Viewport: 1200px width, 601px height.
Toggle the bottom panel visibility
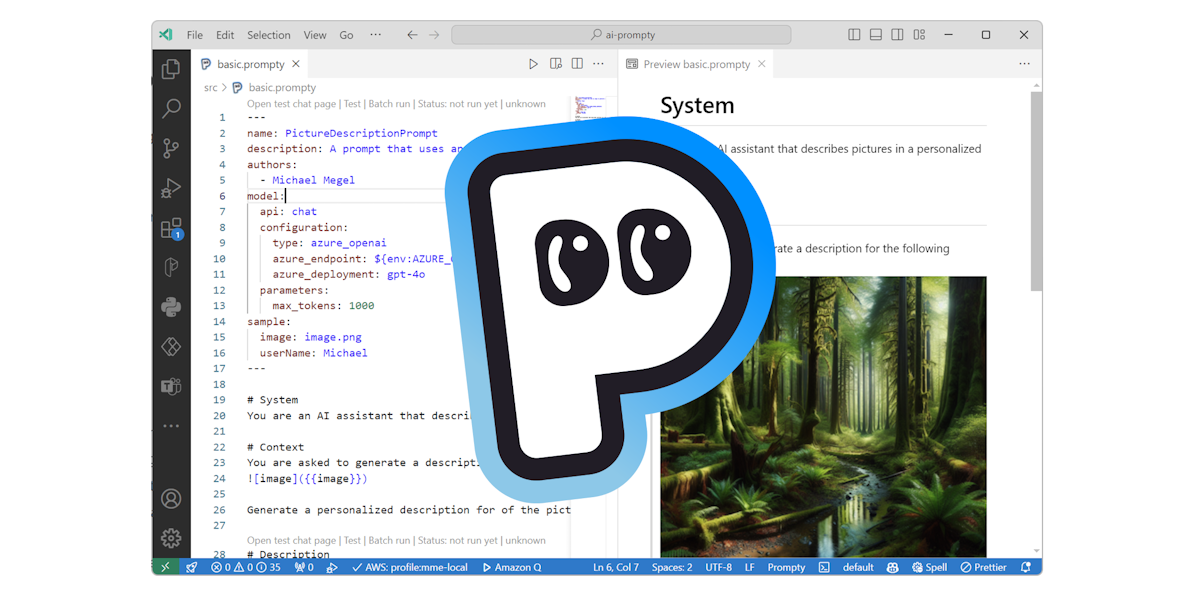pyautogui.click(x=875, y=33)
